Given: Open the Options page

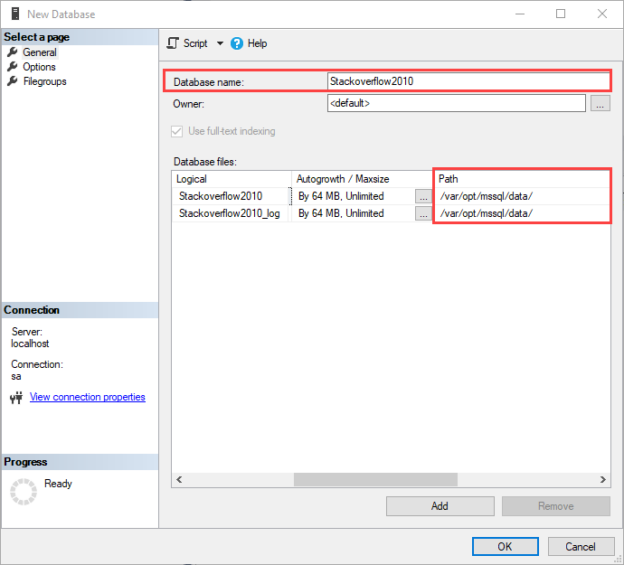Looking at the screenshot, I should (39, 67).
